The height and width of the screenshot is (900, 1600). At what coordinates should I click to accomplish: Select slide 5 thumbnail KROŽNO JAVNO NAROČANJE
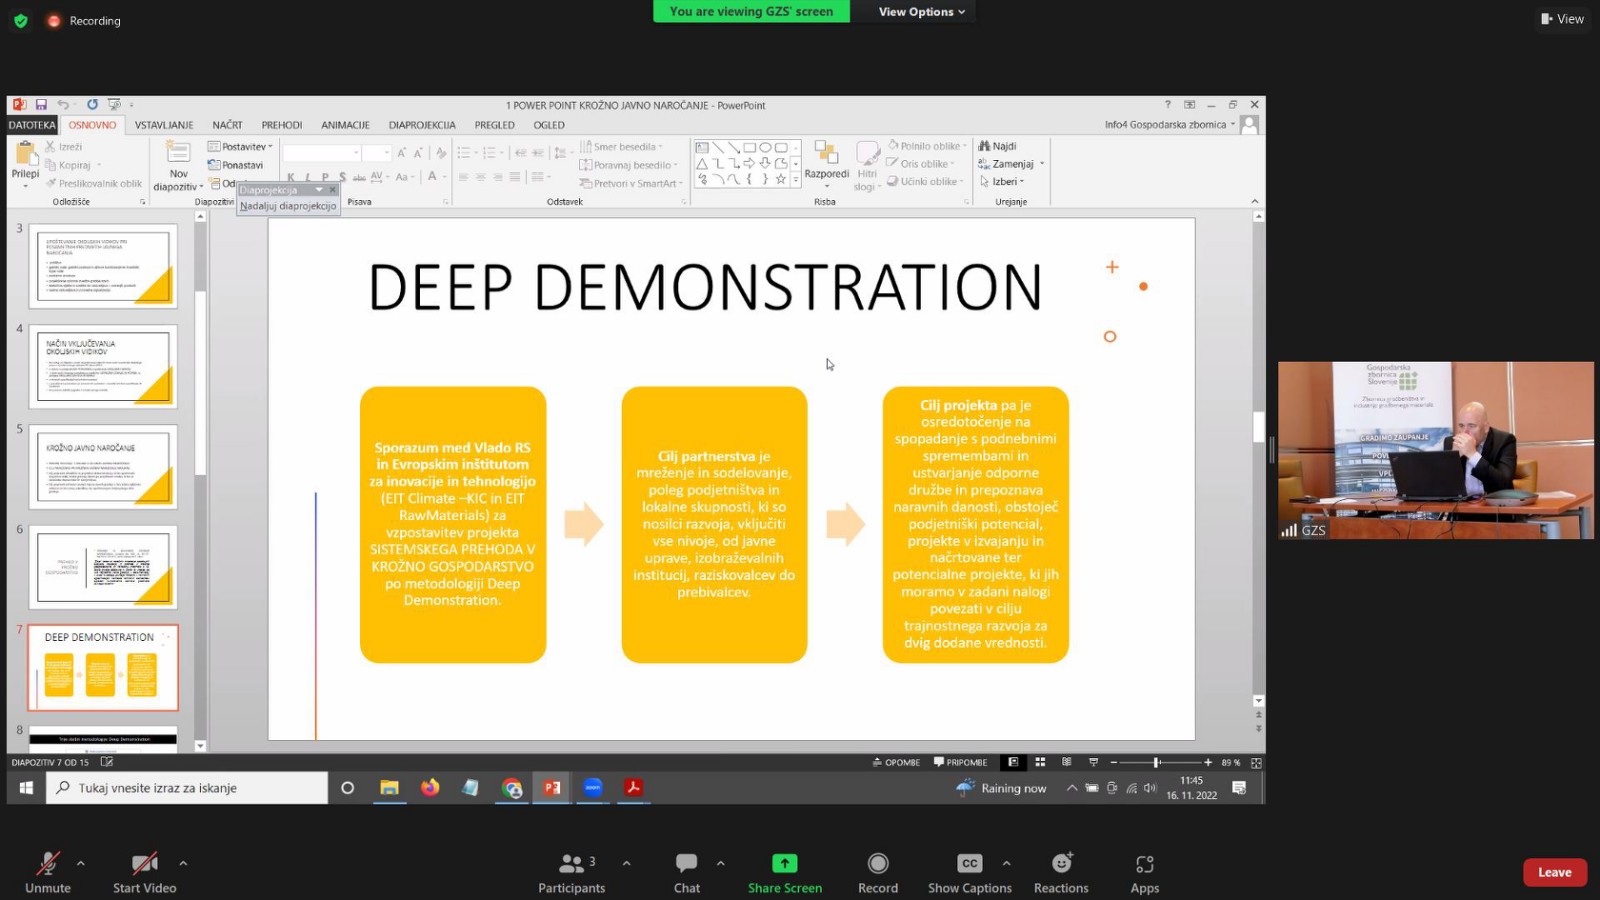pyautogui.click(x=103, y=467)
